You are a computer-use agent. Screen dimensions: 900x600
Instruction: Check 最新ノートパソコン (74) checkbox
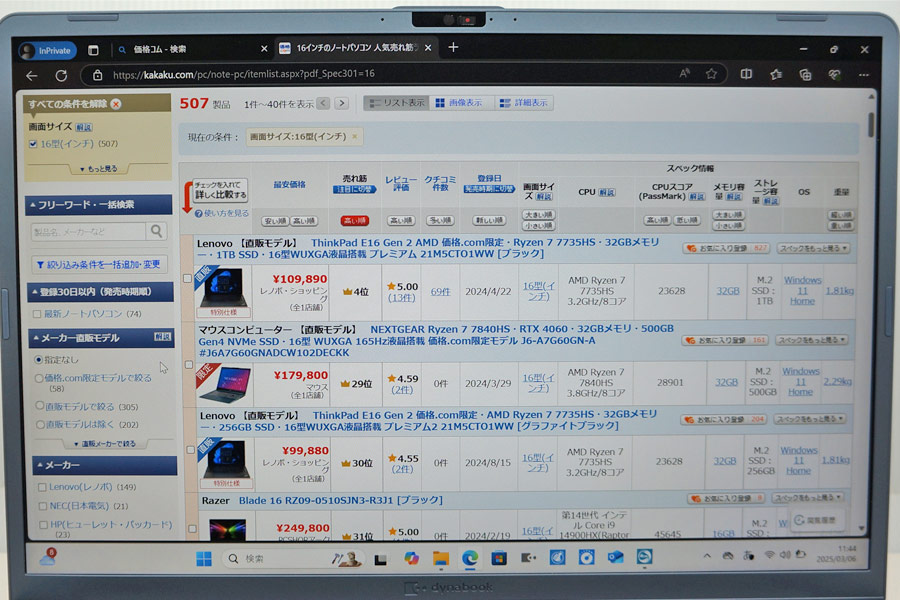(x=37, y=314)
